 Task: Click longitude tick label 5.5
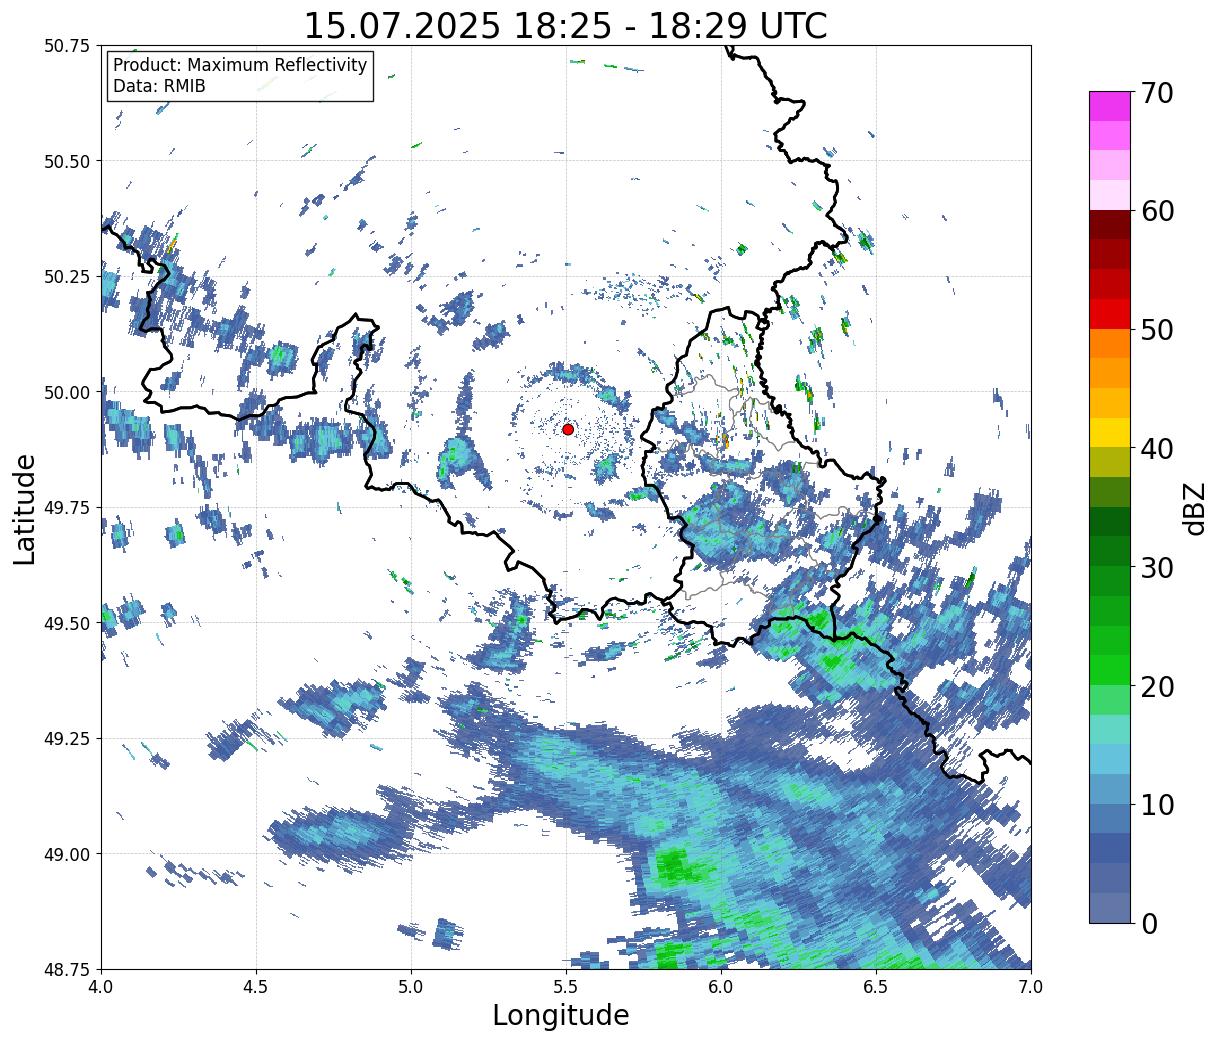[x=566, y=986]
